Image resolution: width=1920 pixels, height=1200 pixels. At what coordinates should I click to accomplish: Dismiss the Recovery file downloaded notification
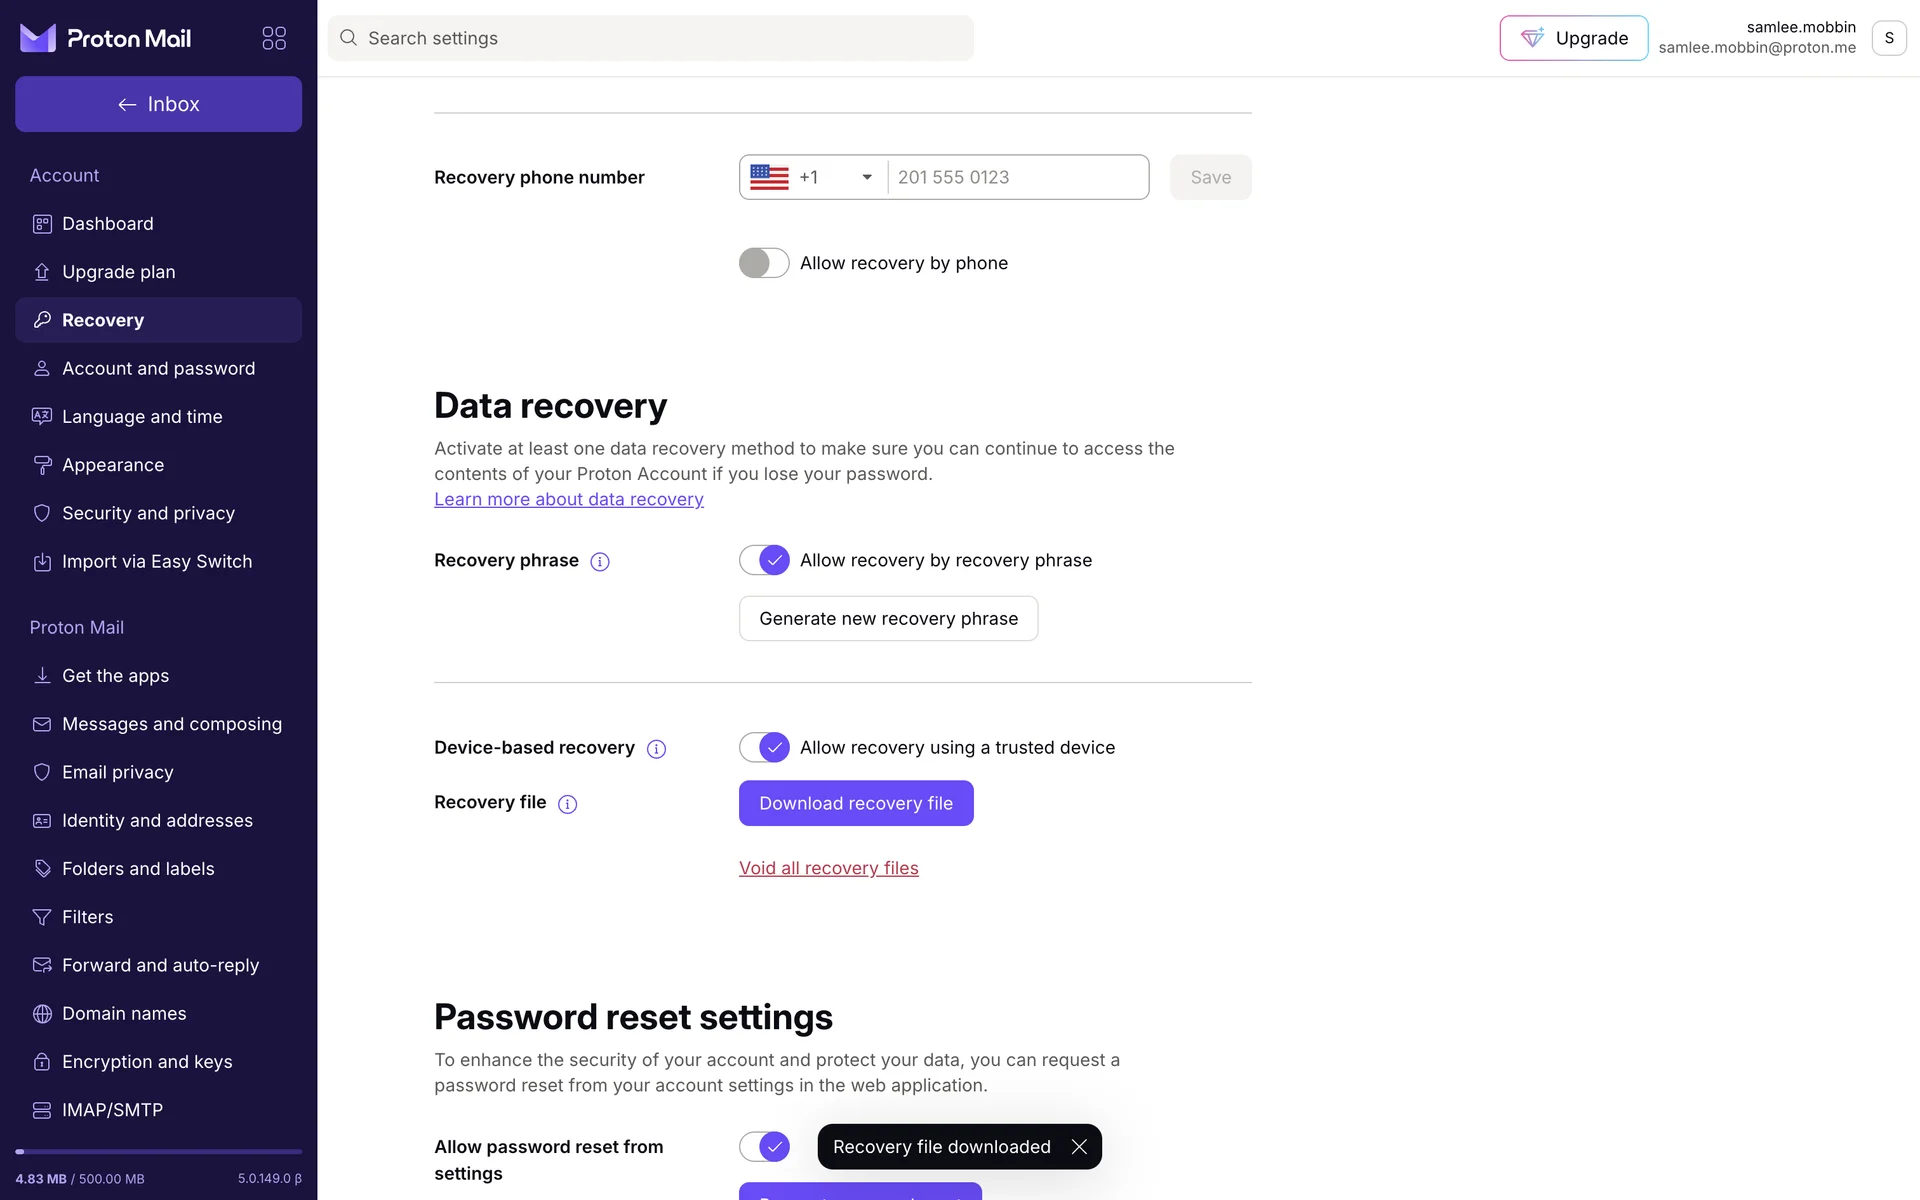click(1079, 1147)
